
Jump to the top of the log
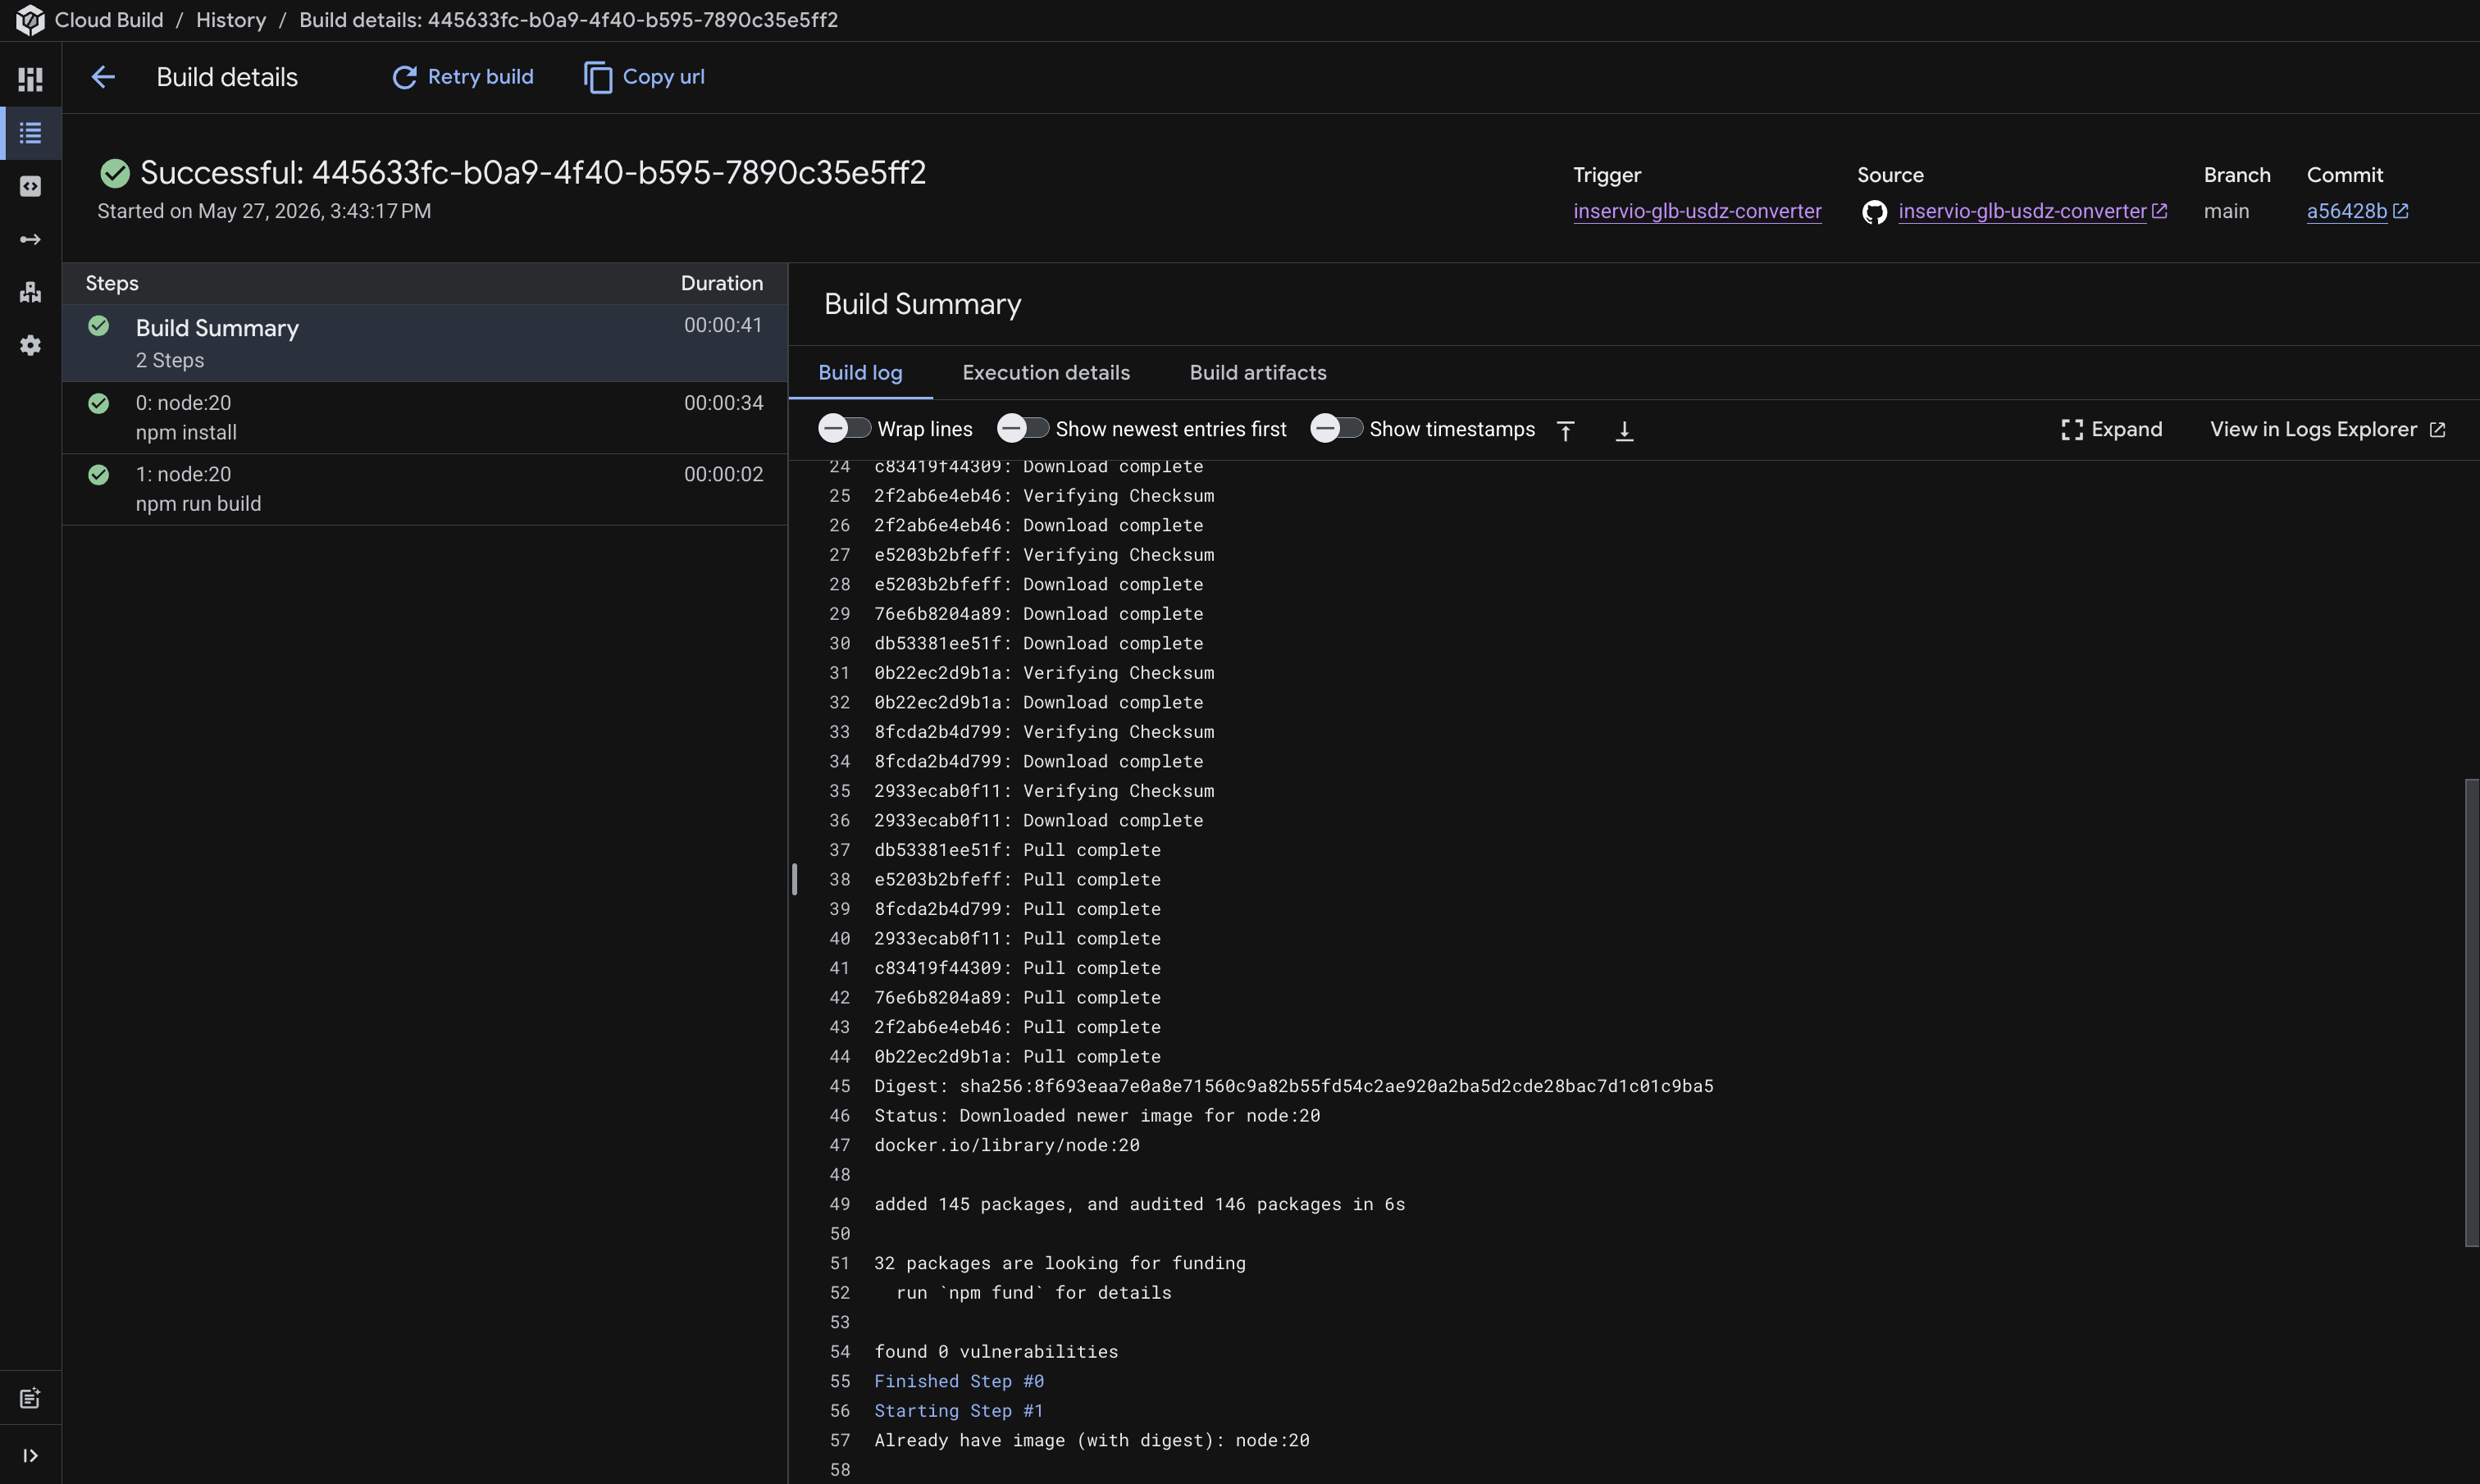[1566, 430]
